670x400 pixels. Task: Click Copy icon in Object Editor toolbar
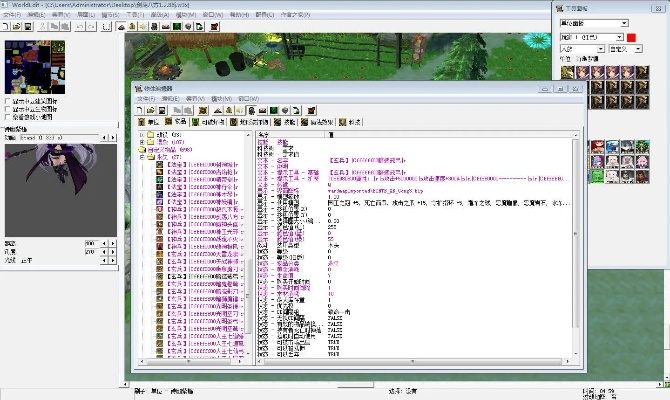[177, 110]
